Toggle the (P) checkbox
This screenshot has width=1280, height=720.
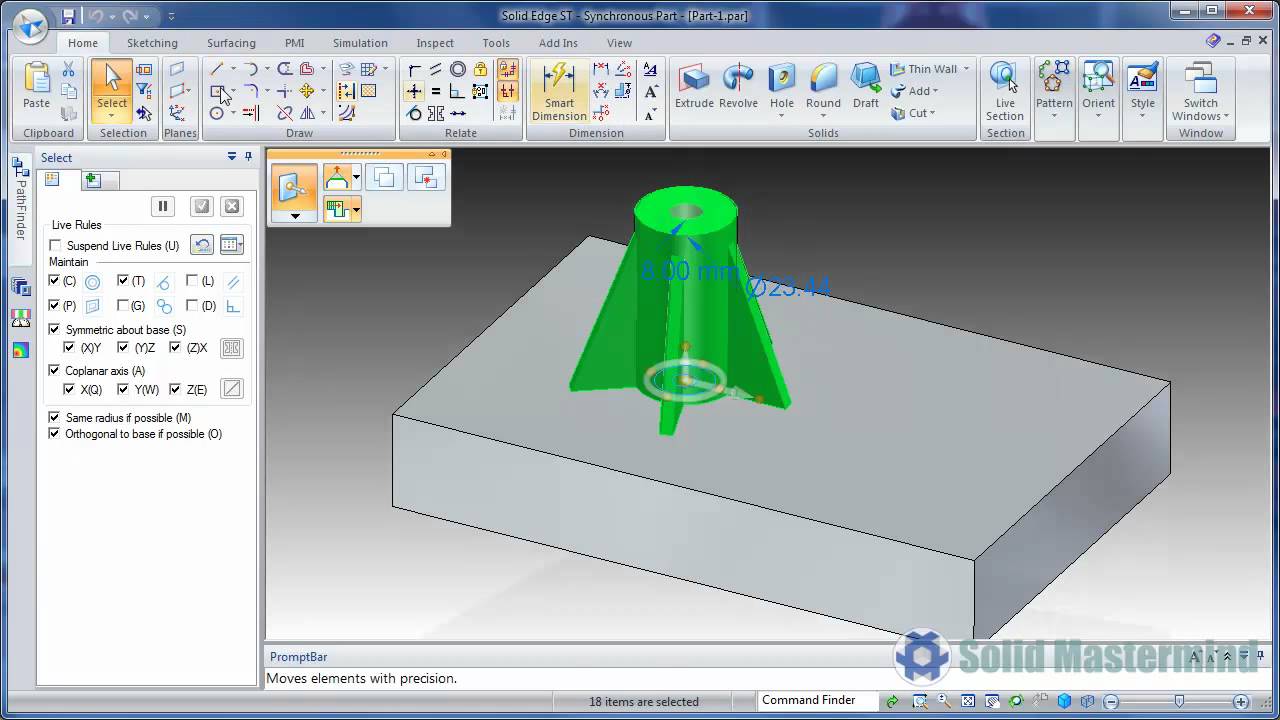pyautogui.click(x=55, y=305)
